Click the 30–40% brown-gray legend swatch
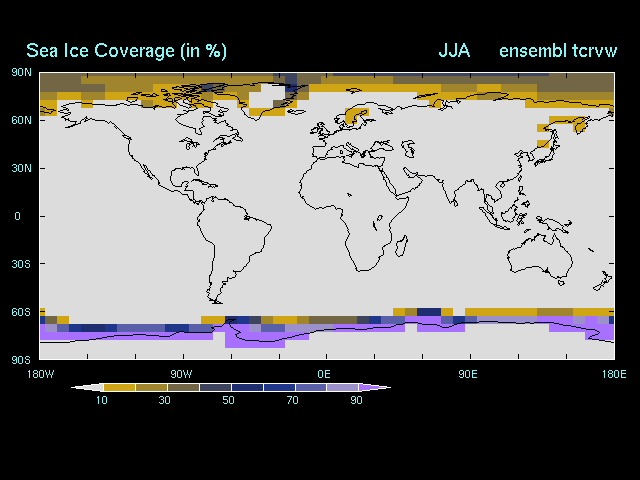The image size is (640, 480). [183, 387]
